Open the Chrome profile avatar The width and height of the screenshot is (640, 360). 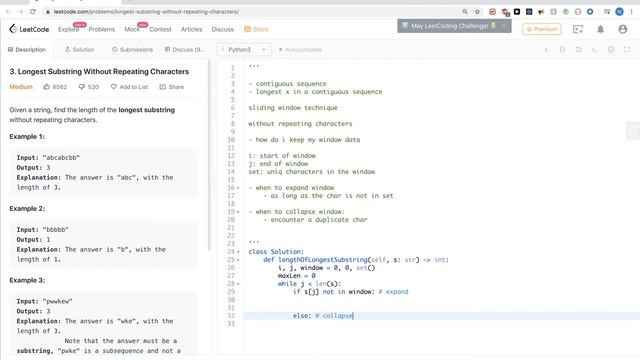620,12
